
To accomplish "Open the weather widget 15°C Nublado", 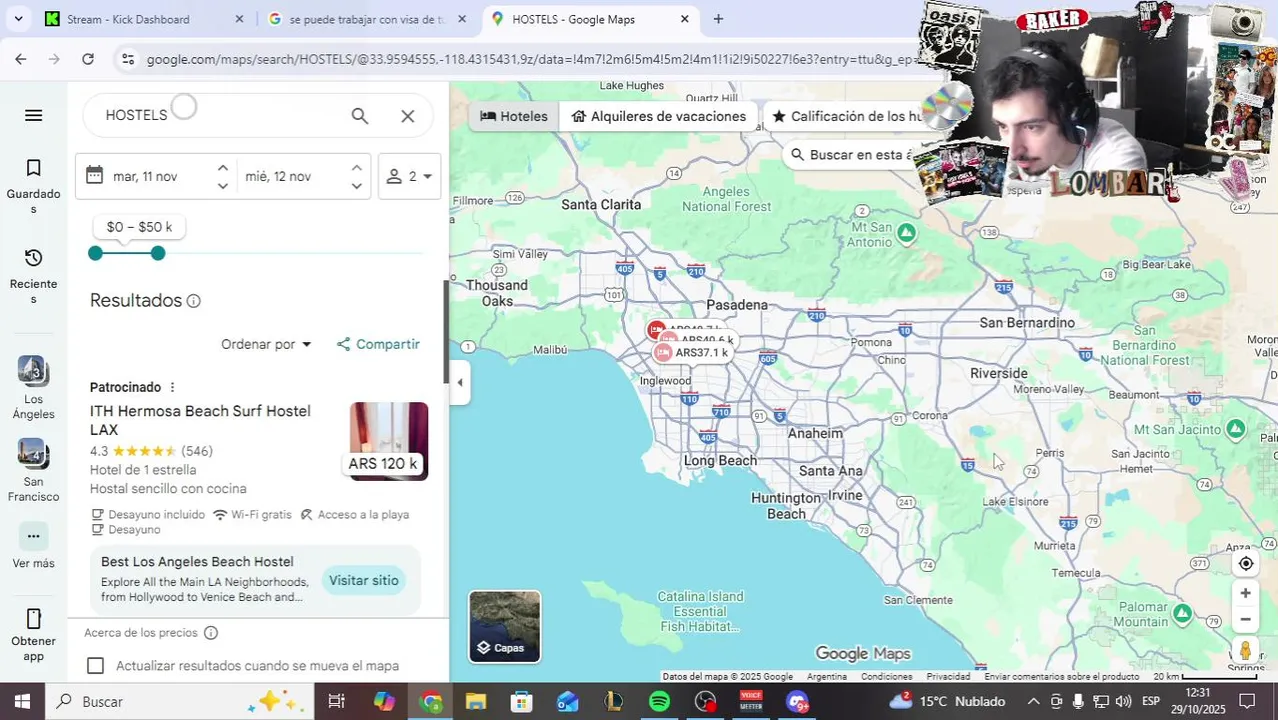I will point(948,702).
